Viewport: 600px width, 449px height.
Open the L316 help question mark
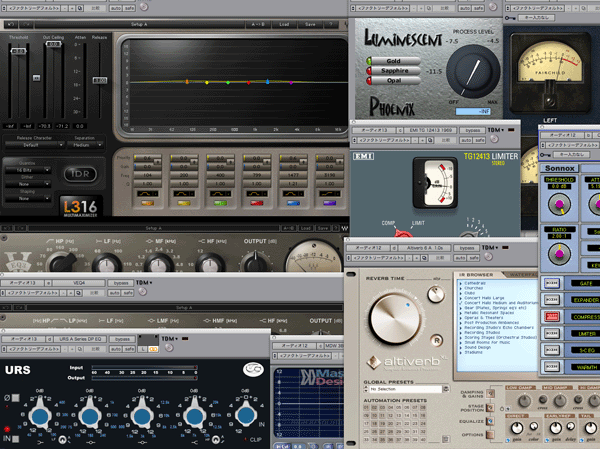(331, 24)
